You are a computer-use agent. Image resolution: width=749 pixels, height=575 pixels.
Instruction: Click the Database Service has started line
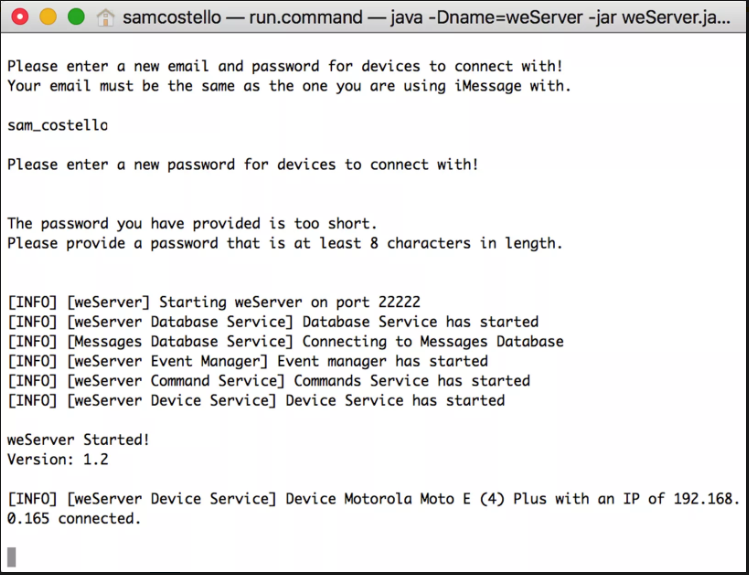273,322
